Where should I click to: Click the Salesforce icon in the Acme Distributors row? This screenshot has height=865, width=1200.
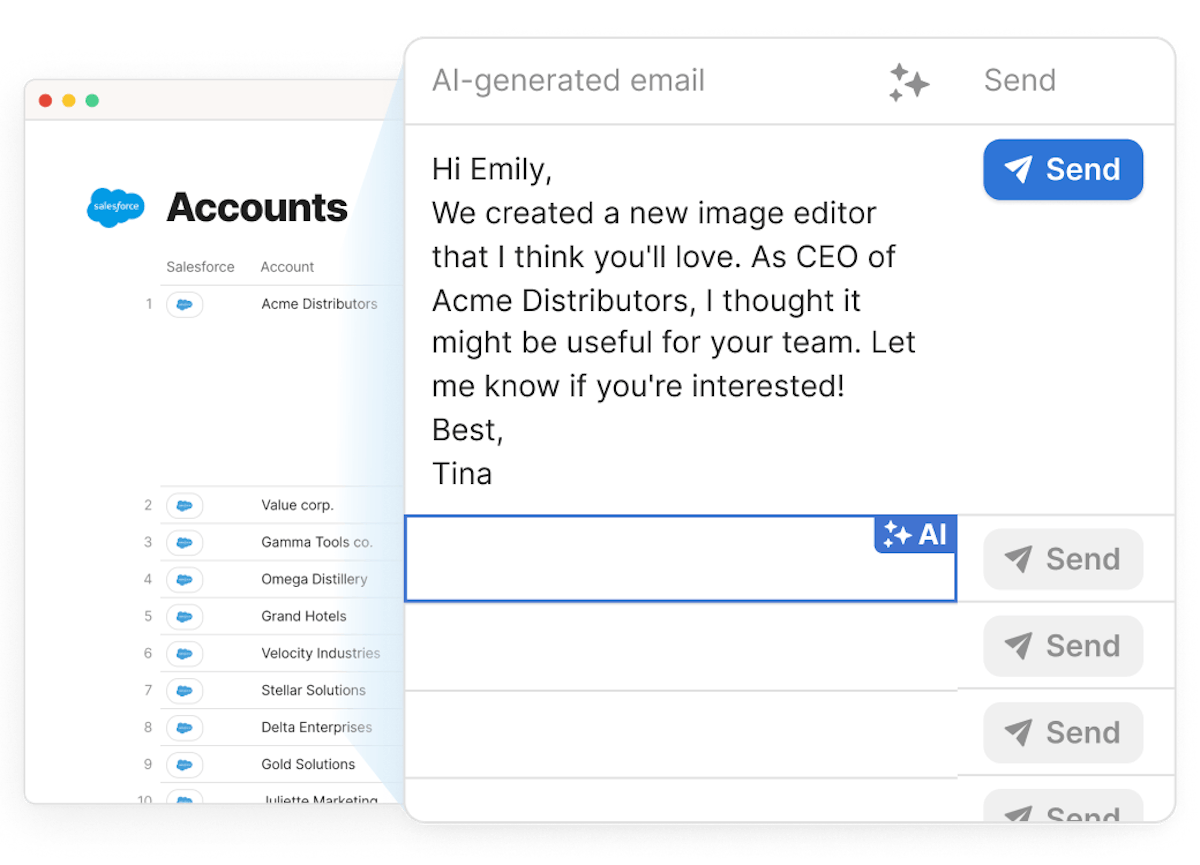click(184, 304)
